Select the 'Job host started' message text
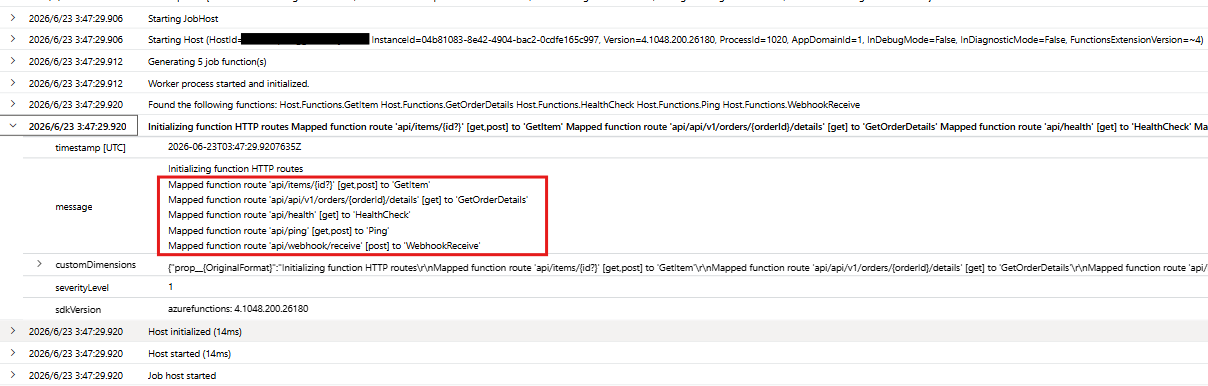1208x386 pixels. [x=182, y=375]
